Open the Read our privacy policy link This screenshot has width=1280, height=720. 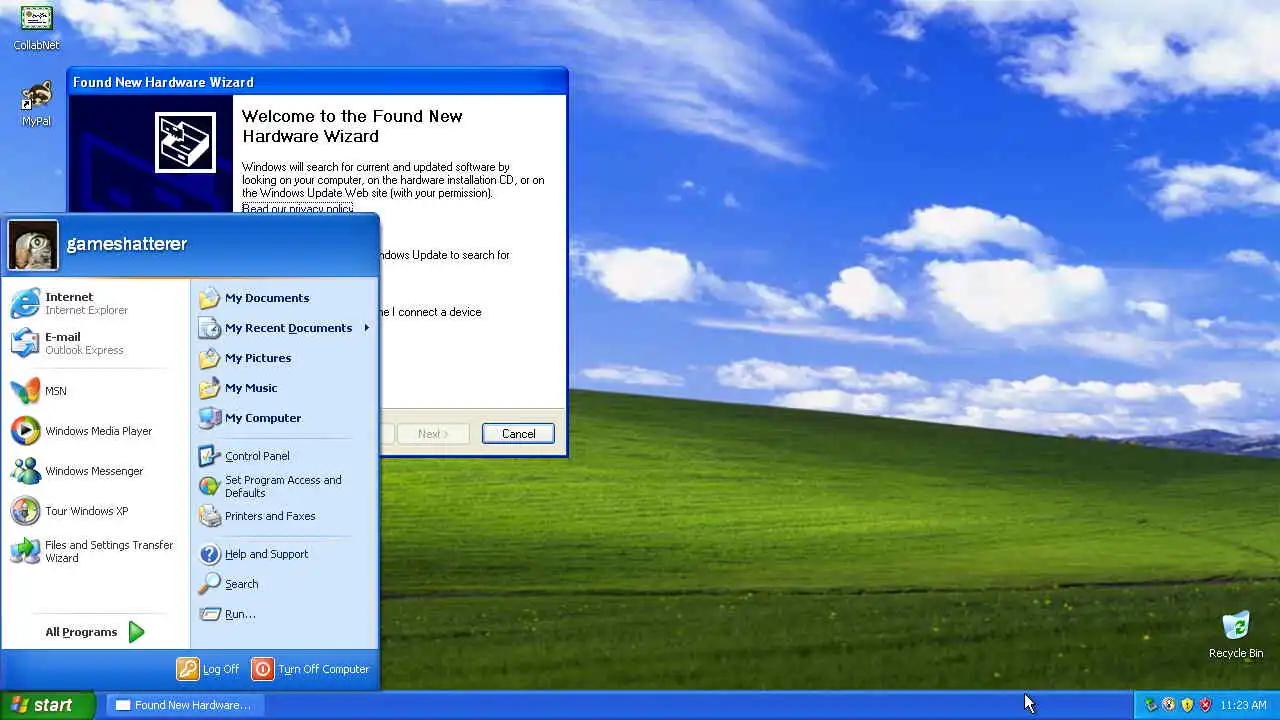(x=297, y=208)
